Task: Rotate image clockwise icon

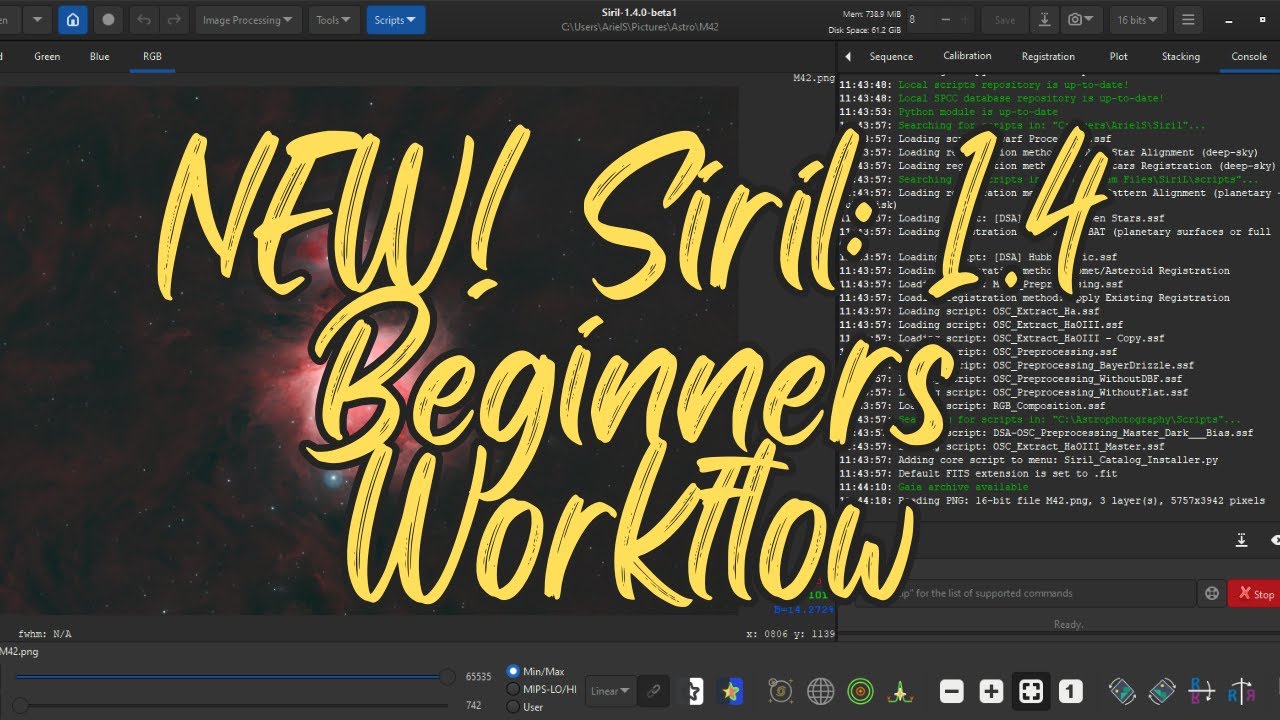Action: tap(1162, 691)
